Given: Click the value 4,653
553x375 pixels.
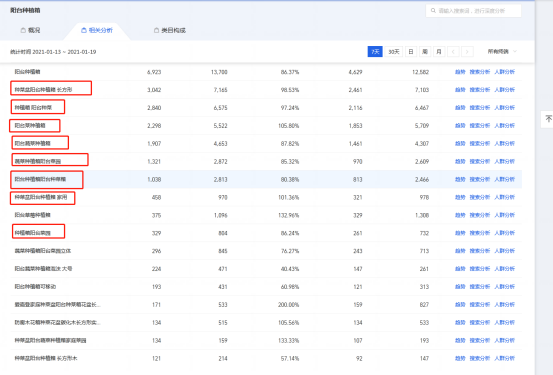Looking at the screenshot, I should [220, 144].
